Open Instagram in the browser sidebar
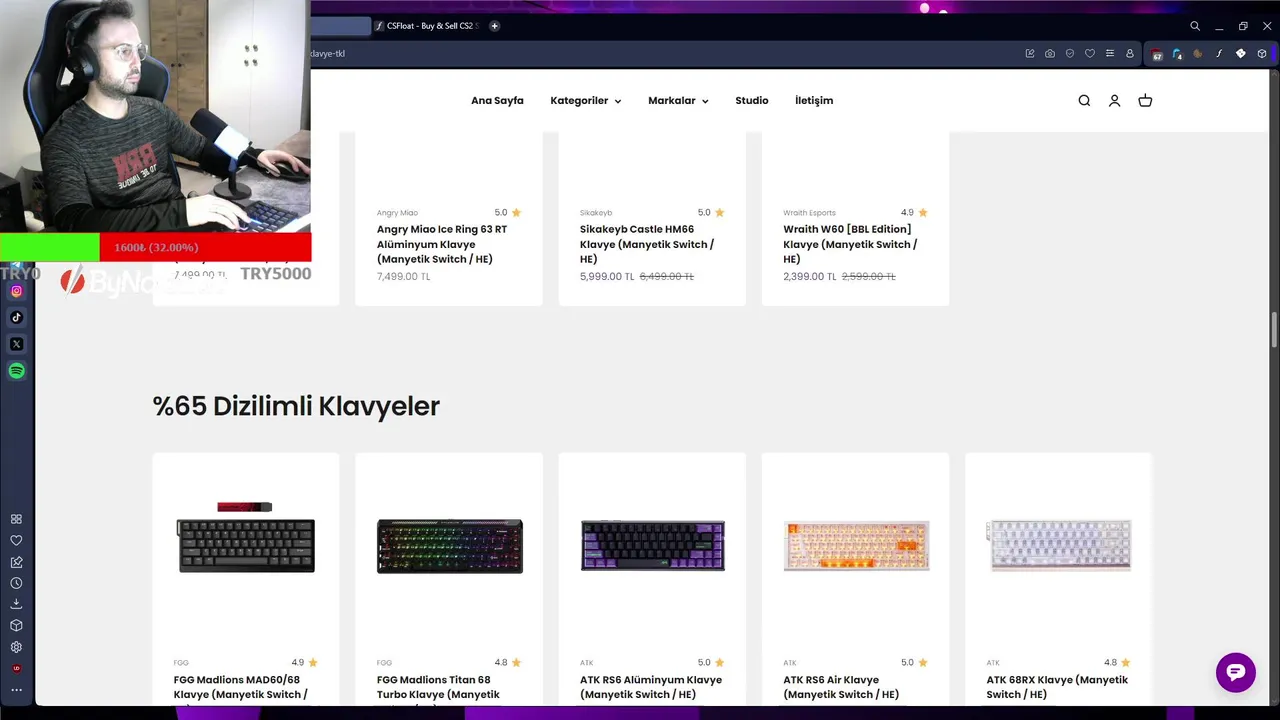Screen dimensions: 1280x720 16,291
